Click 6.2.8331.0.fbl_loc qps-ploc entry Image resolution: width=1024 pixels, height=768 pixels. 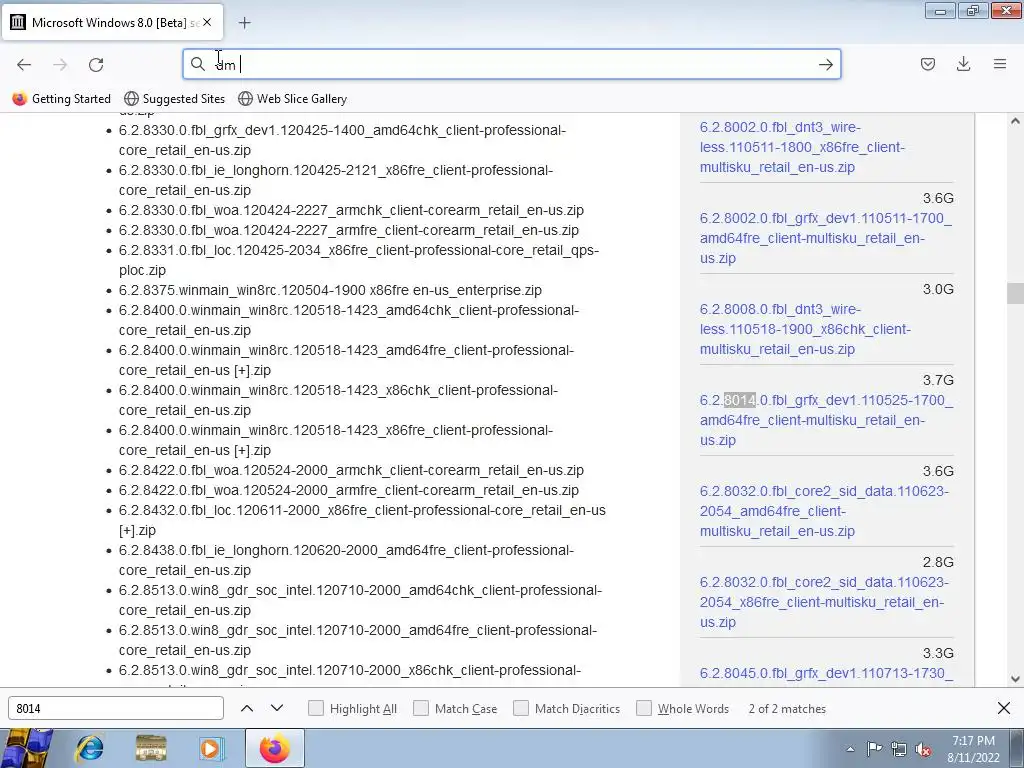(359, 260)
